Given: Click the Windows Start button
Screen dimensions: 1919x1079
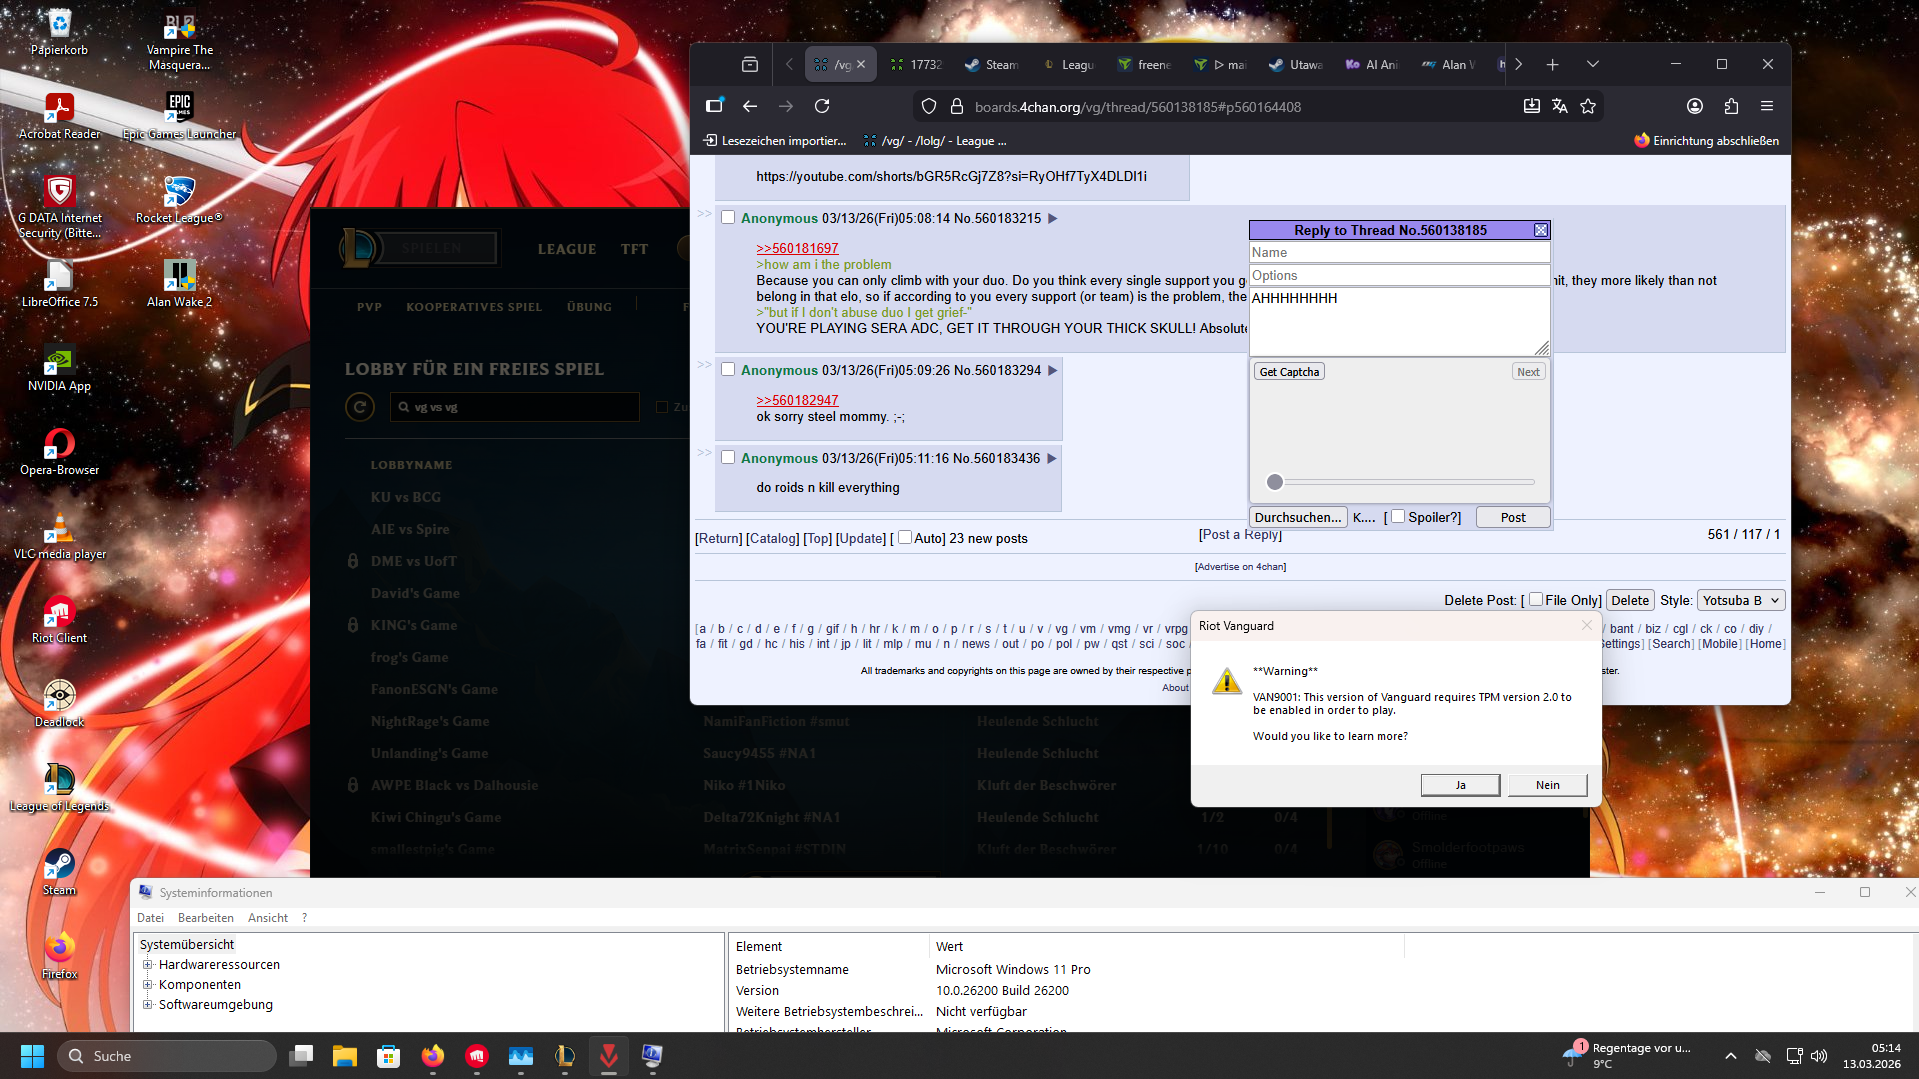Looking at the screenshot, I should pos(32,1056).
